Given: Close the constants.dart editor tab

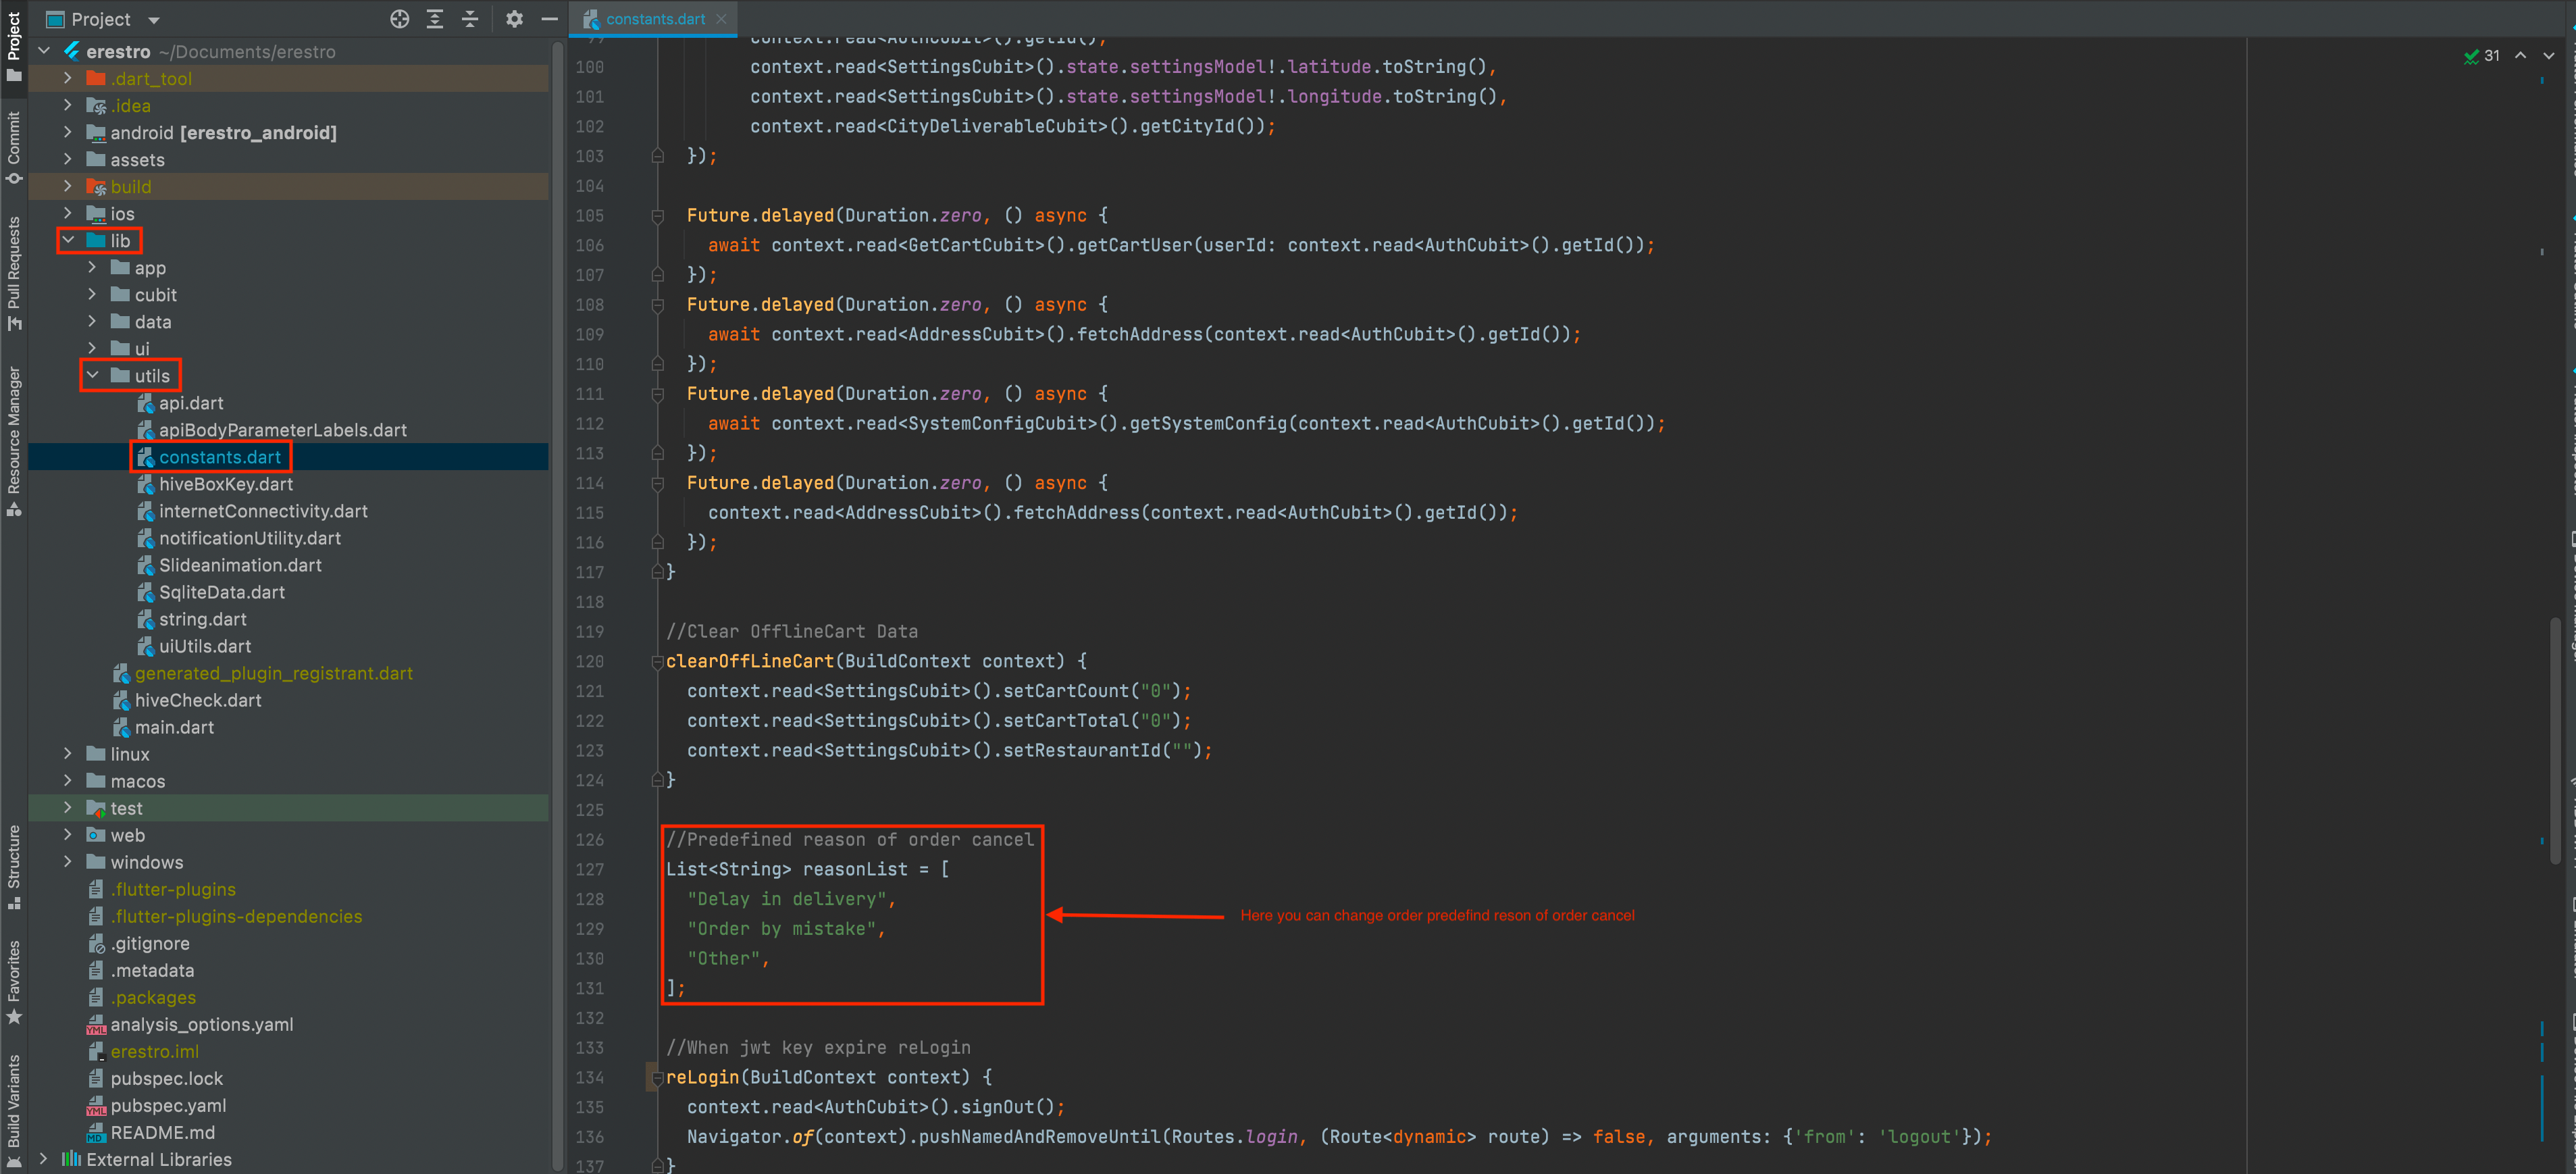Looking at the screenshot, I should point(721,19).
